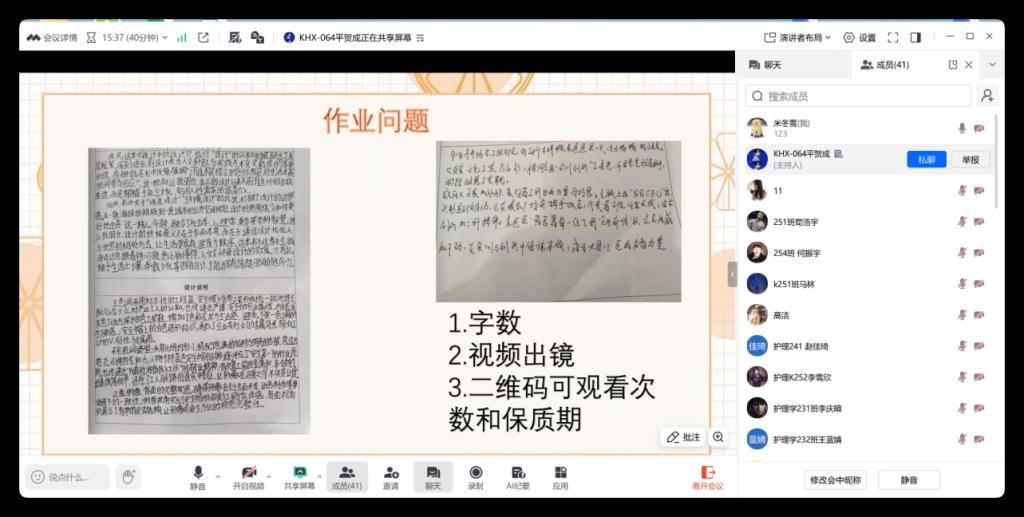Click the blue 私聊 button
The height and width of the screenshot is (517, 1024).
tap(926, 160)
